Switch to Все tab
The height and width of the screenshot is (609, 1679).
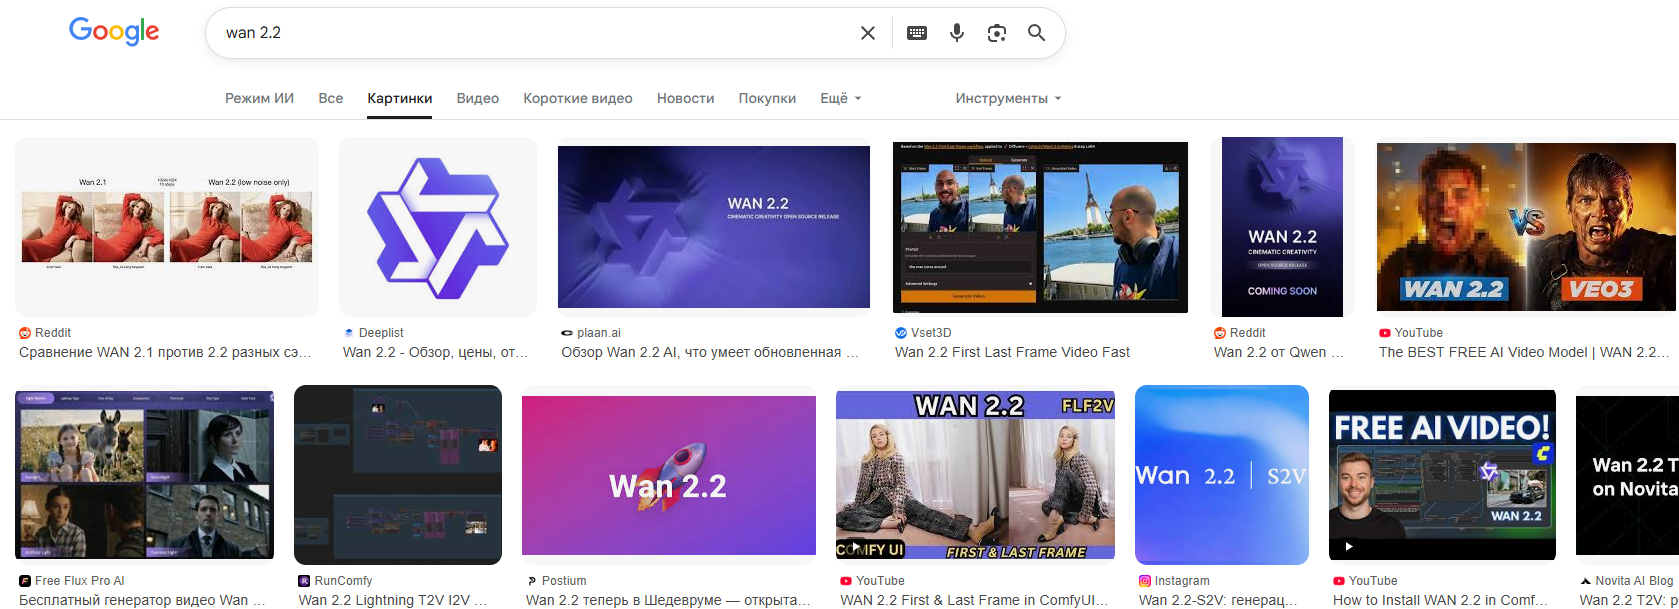pyautogui.click(x=331, y=98)
